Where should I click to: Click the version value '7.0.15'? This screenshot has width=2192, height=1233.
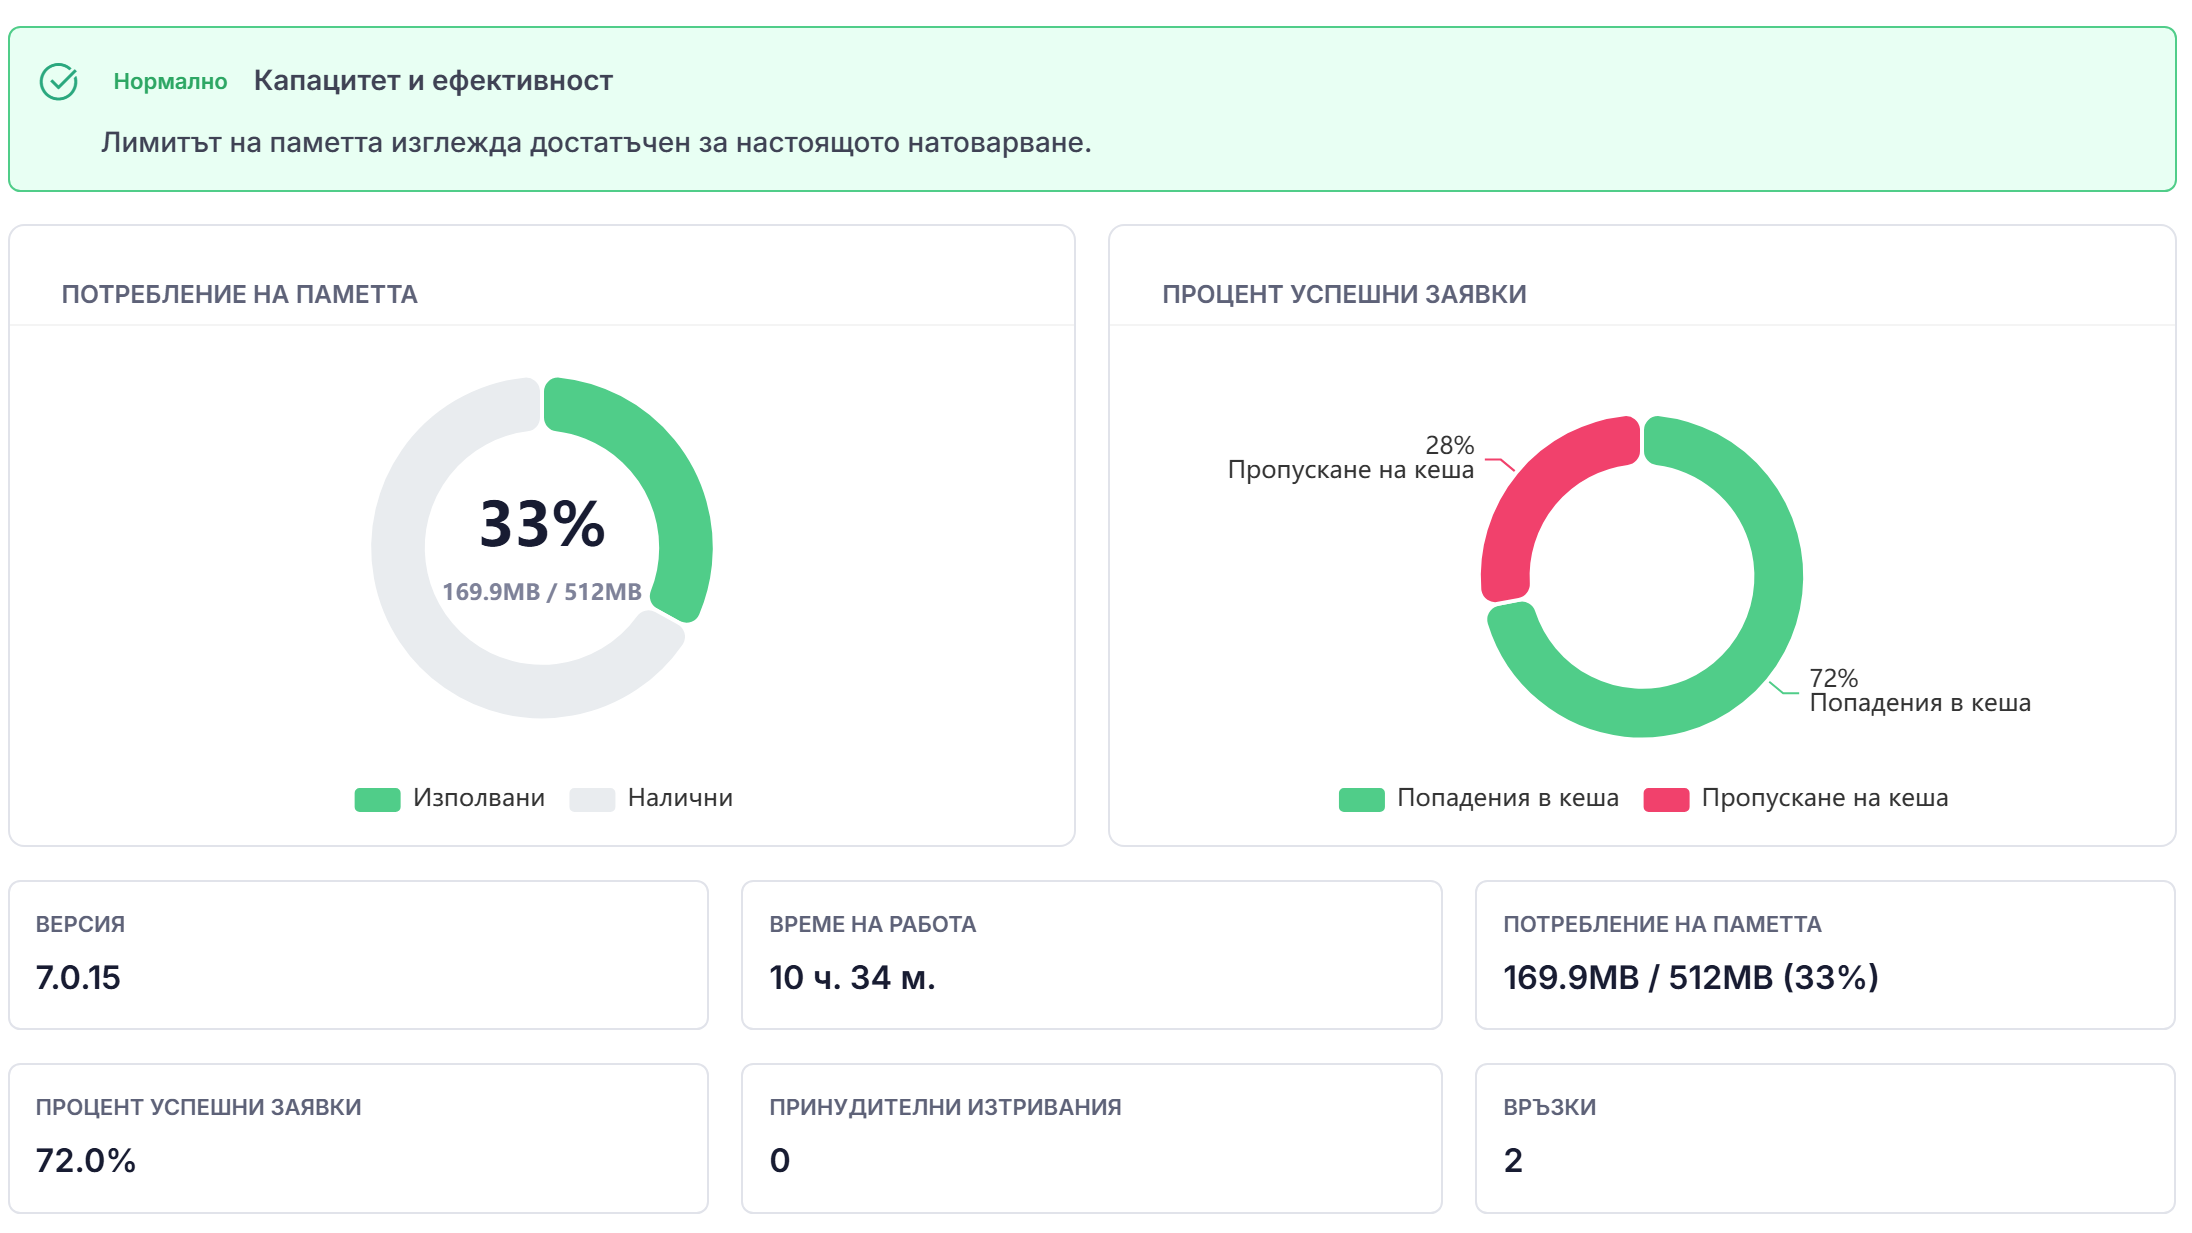(x=78, y=978)
